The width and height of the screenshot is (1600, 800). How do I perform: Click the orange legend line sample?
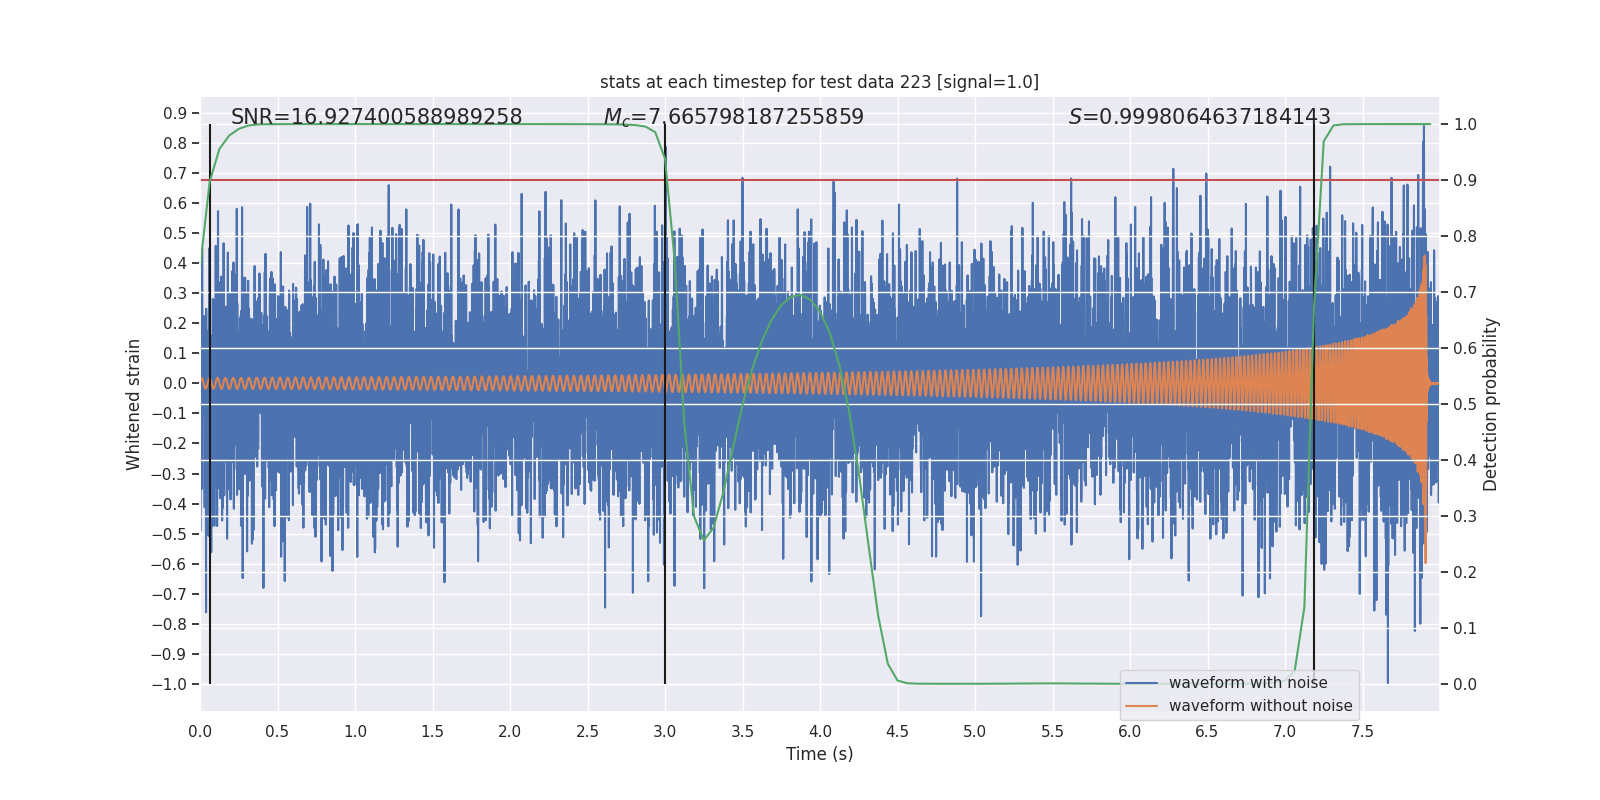click(x=1142, y=706)
